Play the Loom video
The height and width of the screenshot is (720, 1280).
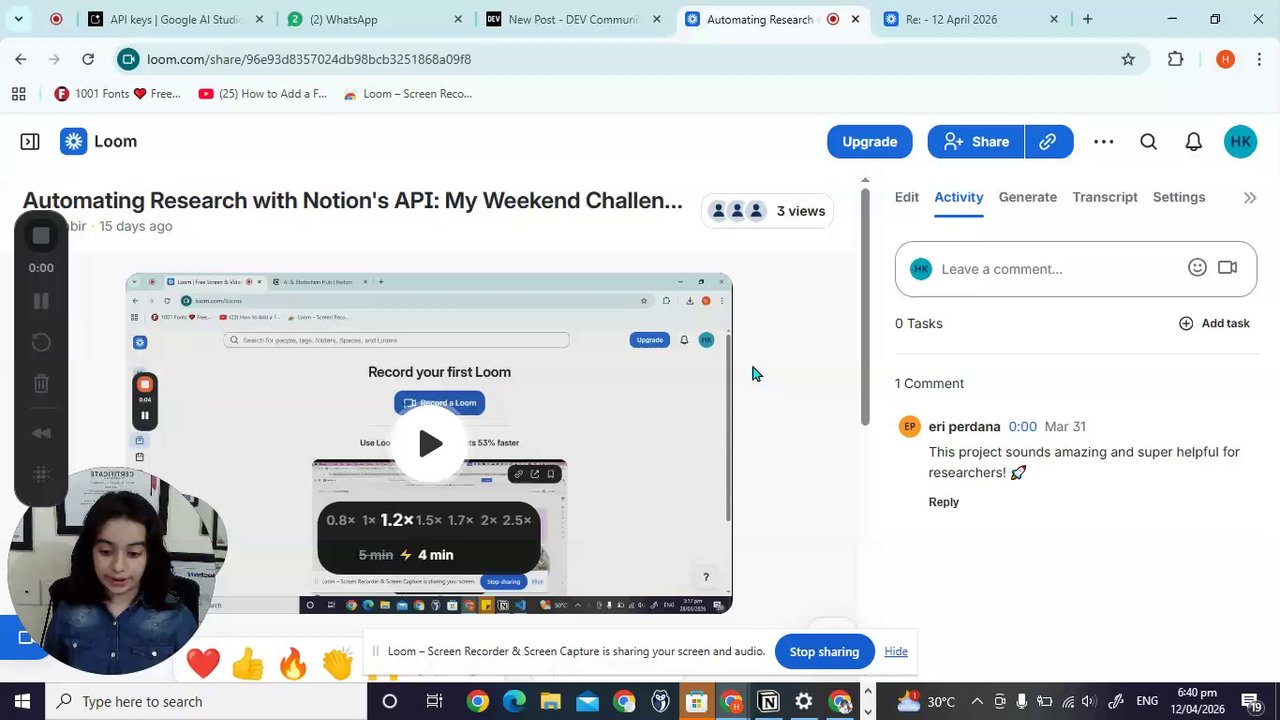(x=430, y=443)
